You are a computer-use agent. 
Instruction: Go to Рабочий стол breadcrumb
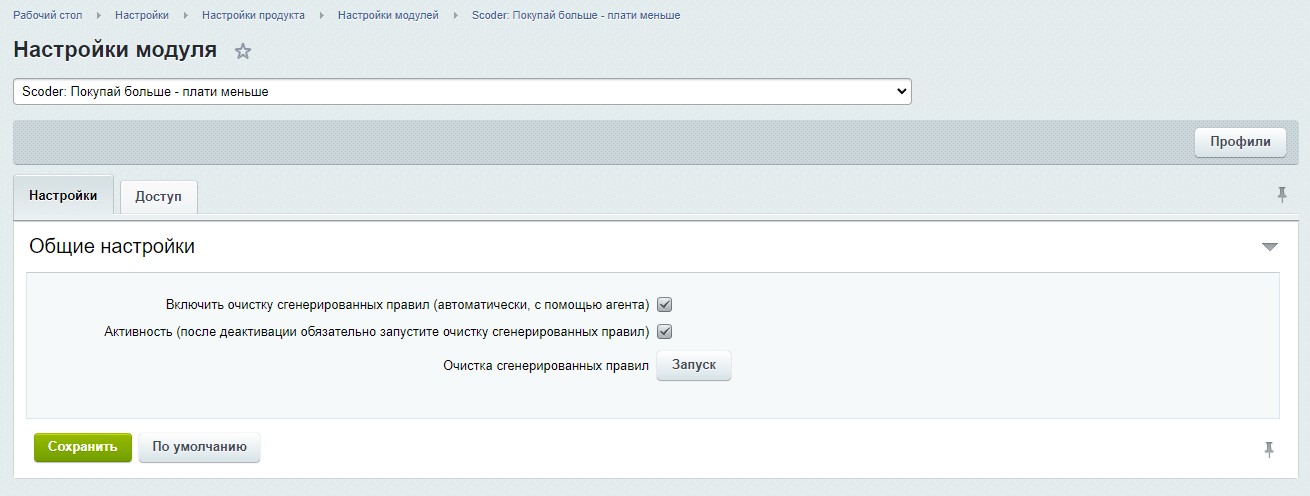point(47,16)
